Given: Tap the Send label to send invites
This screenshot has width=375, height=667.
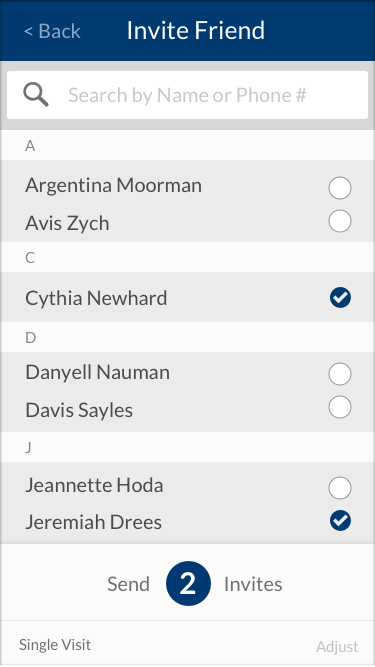Looking at the screenshot, I should [128, 584].
